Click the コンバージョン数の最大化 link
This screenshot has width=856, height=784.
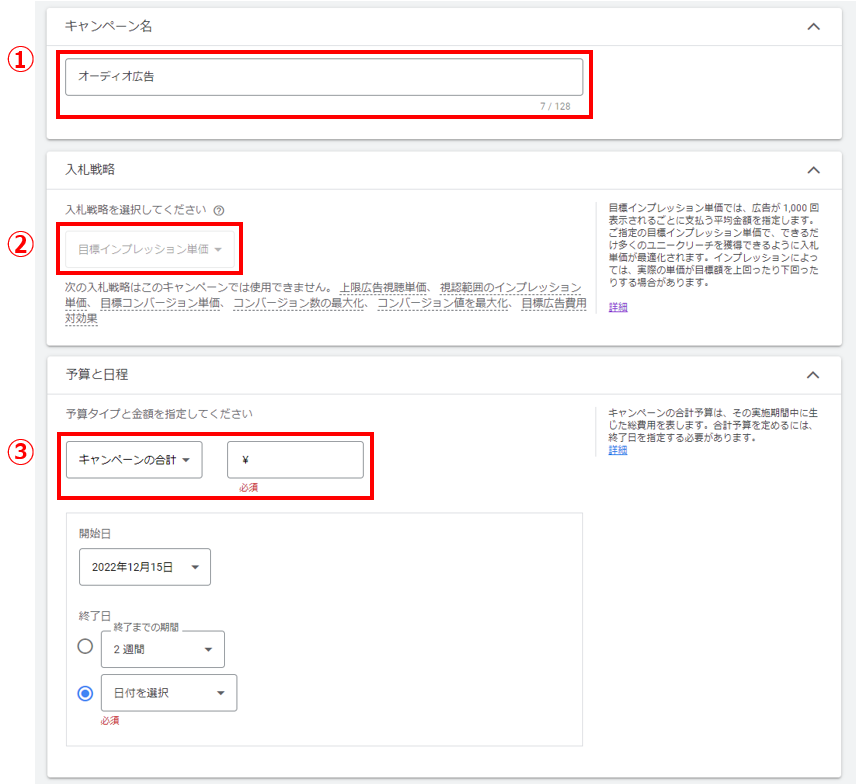pyautogui.click(x=300, y=302)
